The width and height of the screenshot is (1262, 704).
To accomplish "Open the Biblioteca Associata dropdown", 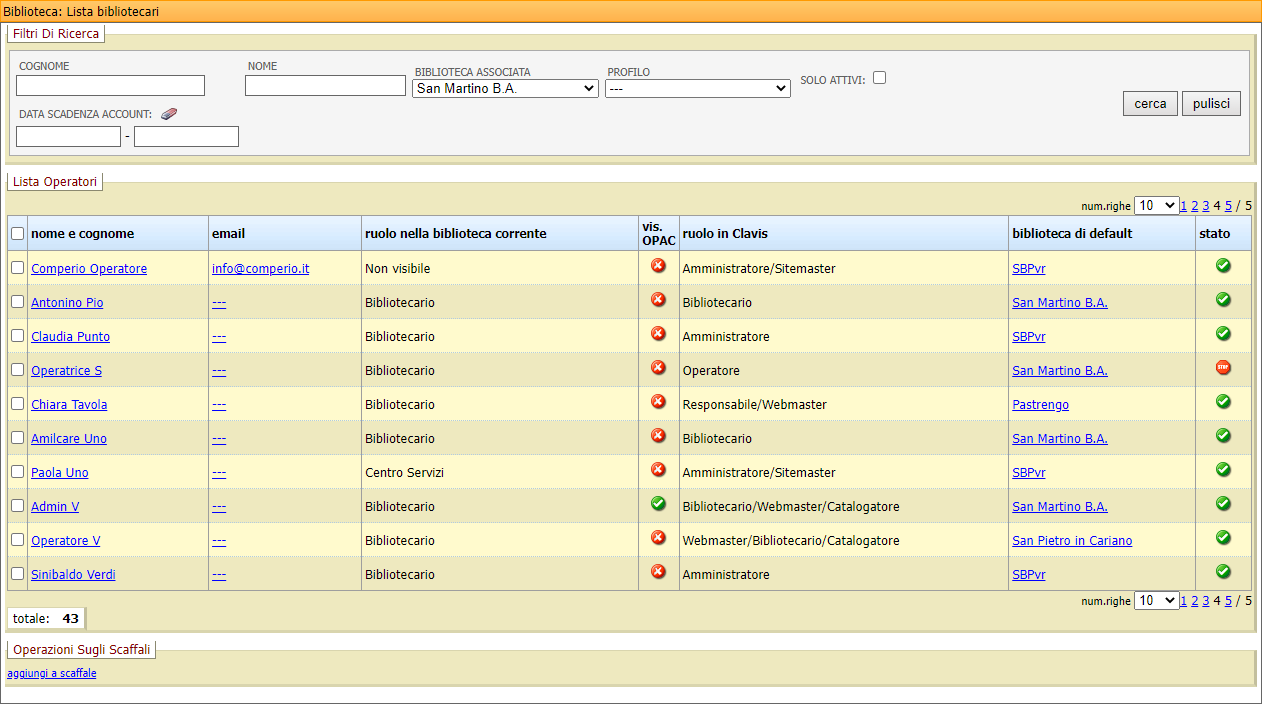I will pos(505,88).
